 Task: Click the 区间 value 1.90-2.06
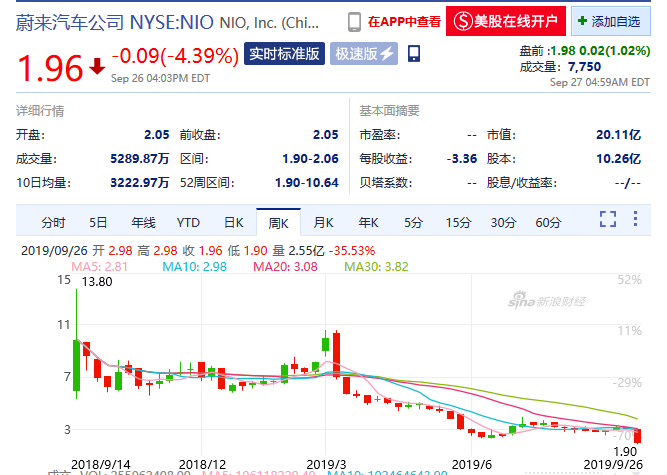click(311, 159)
